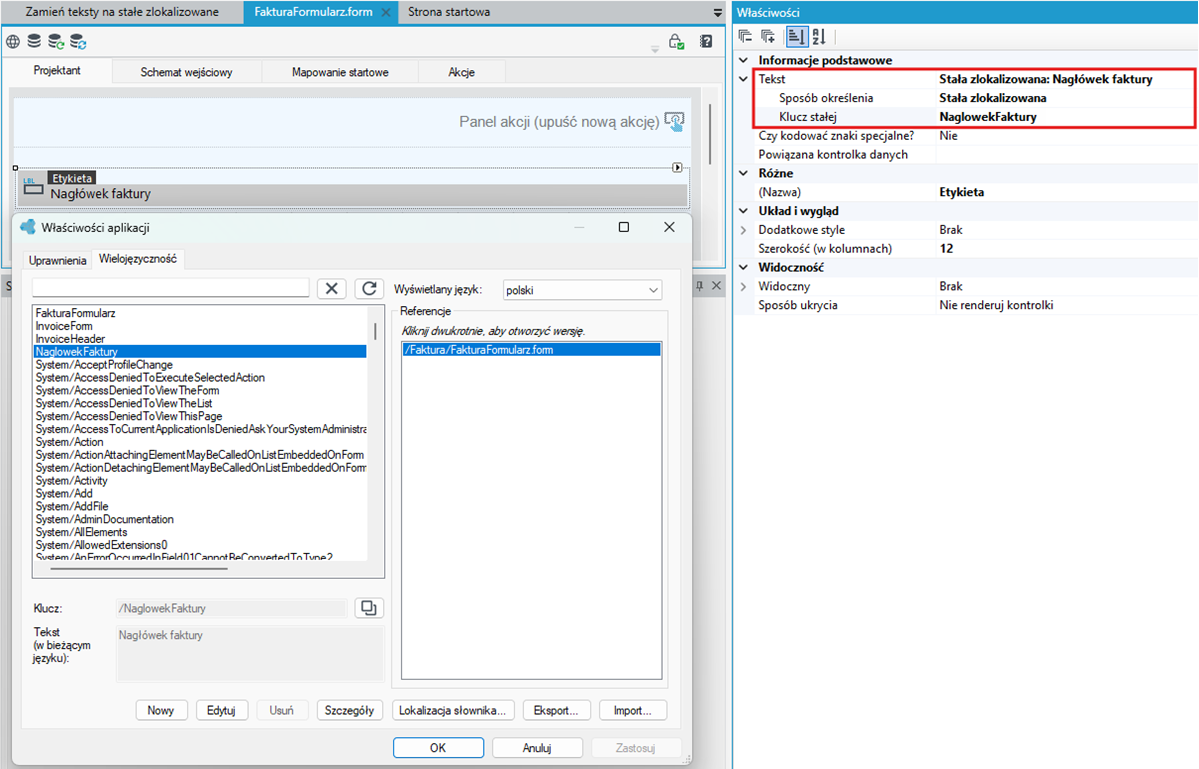Open the help question mark icon

click(x=706, y=41)
